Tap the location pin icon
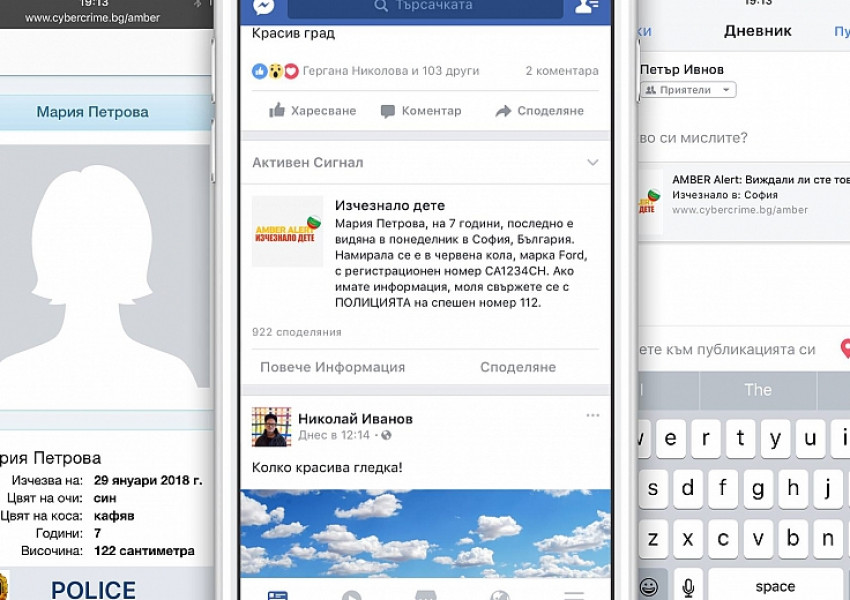The image size is (850, 600). [x=844, y=349]
